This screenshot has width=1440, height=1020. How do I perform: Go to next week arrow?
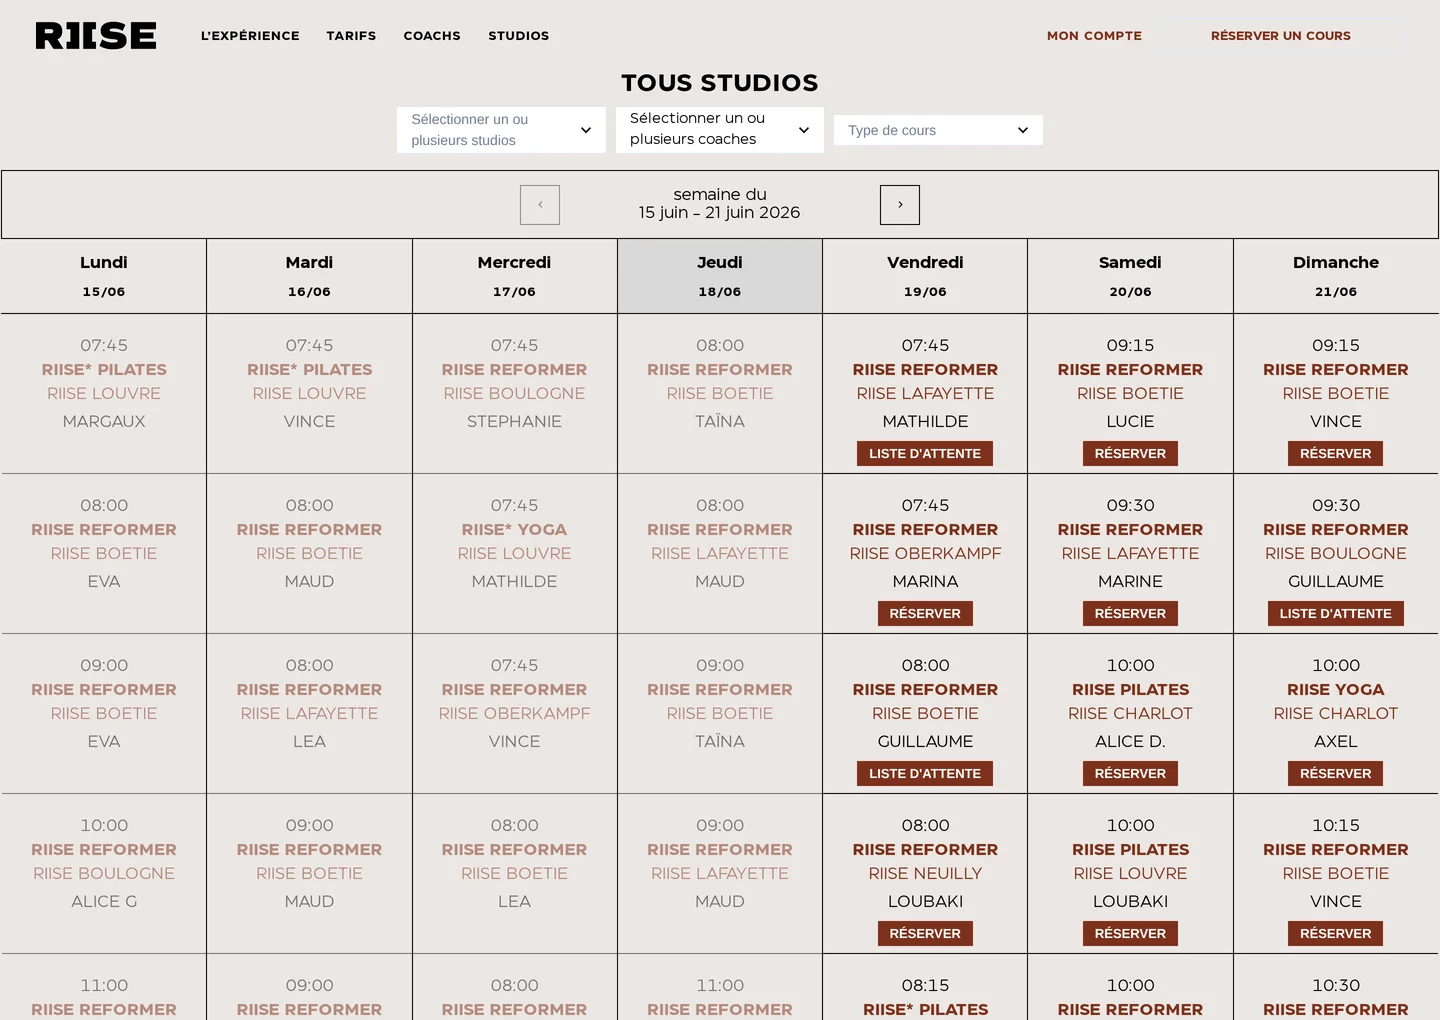coord(900,205)
